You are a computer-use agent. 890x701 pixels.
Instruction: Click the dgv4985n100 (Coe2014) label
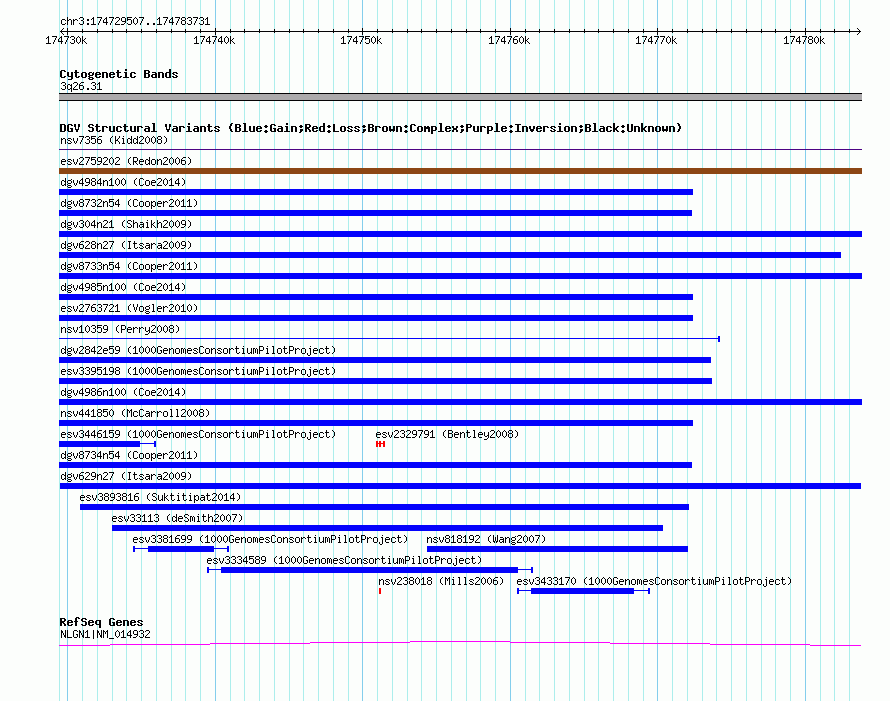pyautogui.click(x=123, y=287)
